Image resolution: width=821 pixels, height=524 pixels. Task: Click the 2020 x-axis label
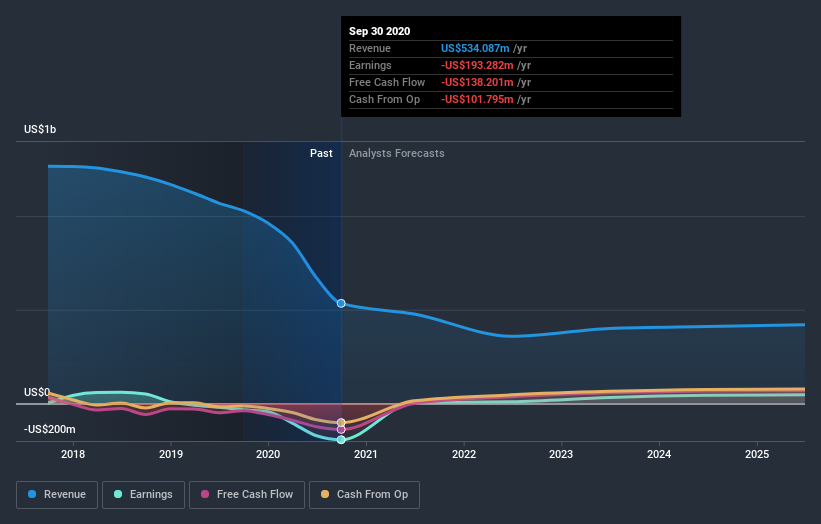(x=268, y=454)
